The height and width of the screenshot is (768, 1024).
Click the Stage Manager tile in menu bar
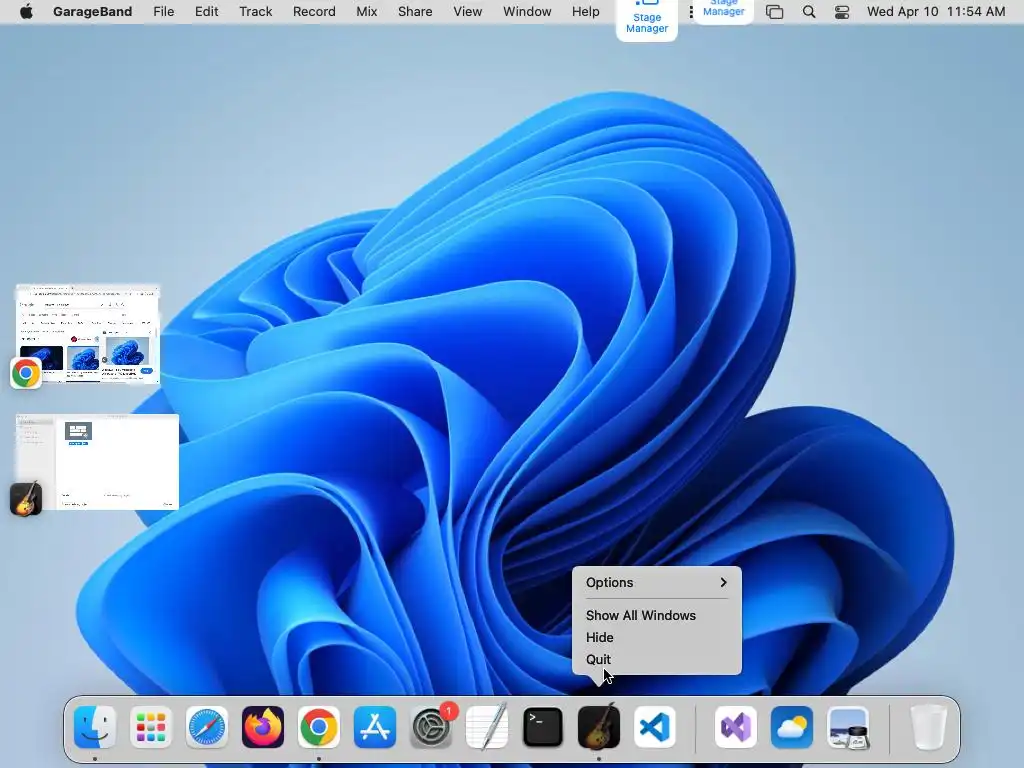(x=647, y=20)
